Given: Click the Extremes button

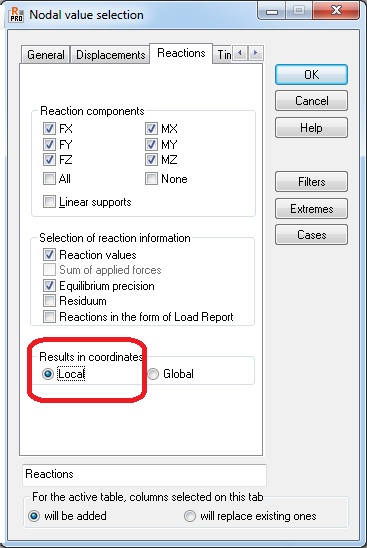Looking at the screenshot, I should tap(311, 209).
